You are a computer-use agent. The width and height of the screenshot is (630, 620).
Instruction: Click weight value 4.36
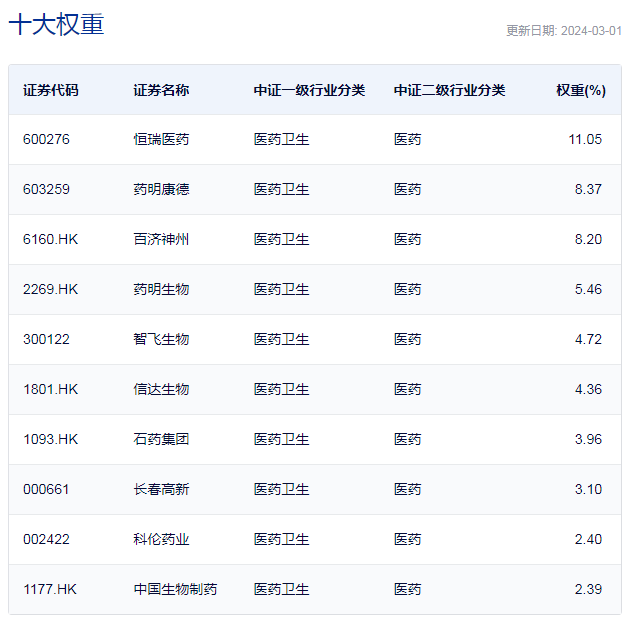[x=588, y=389]
